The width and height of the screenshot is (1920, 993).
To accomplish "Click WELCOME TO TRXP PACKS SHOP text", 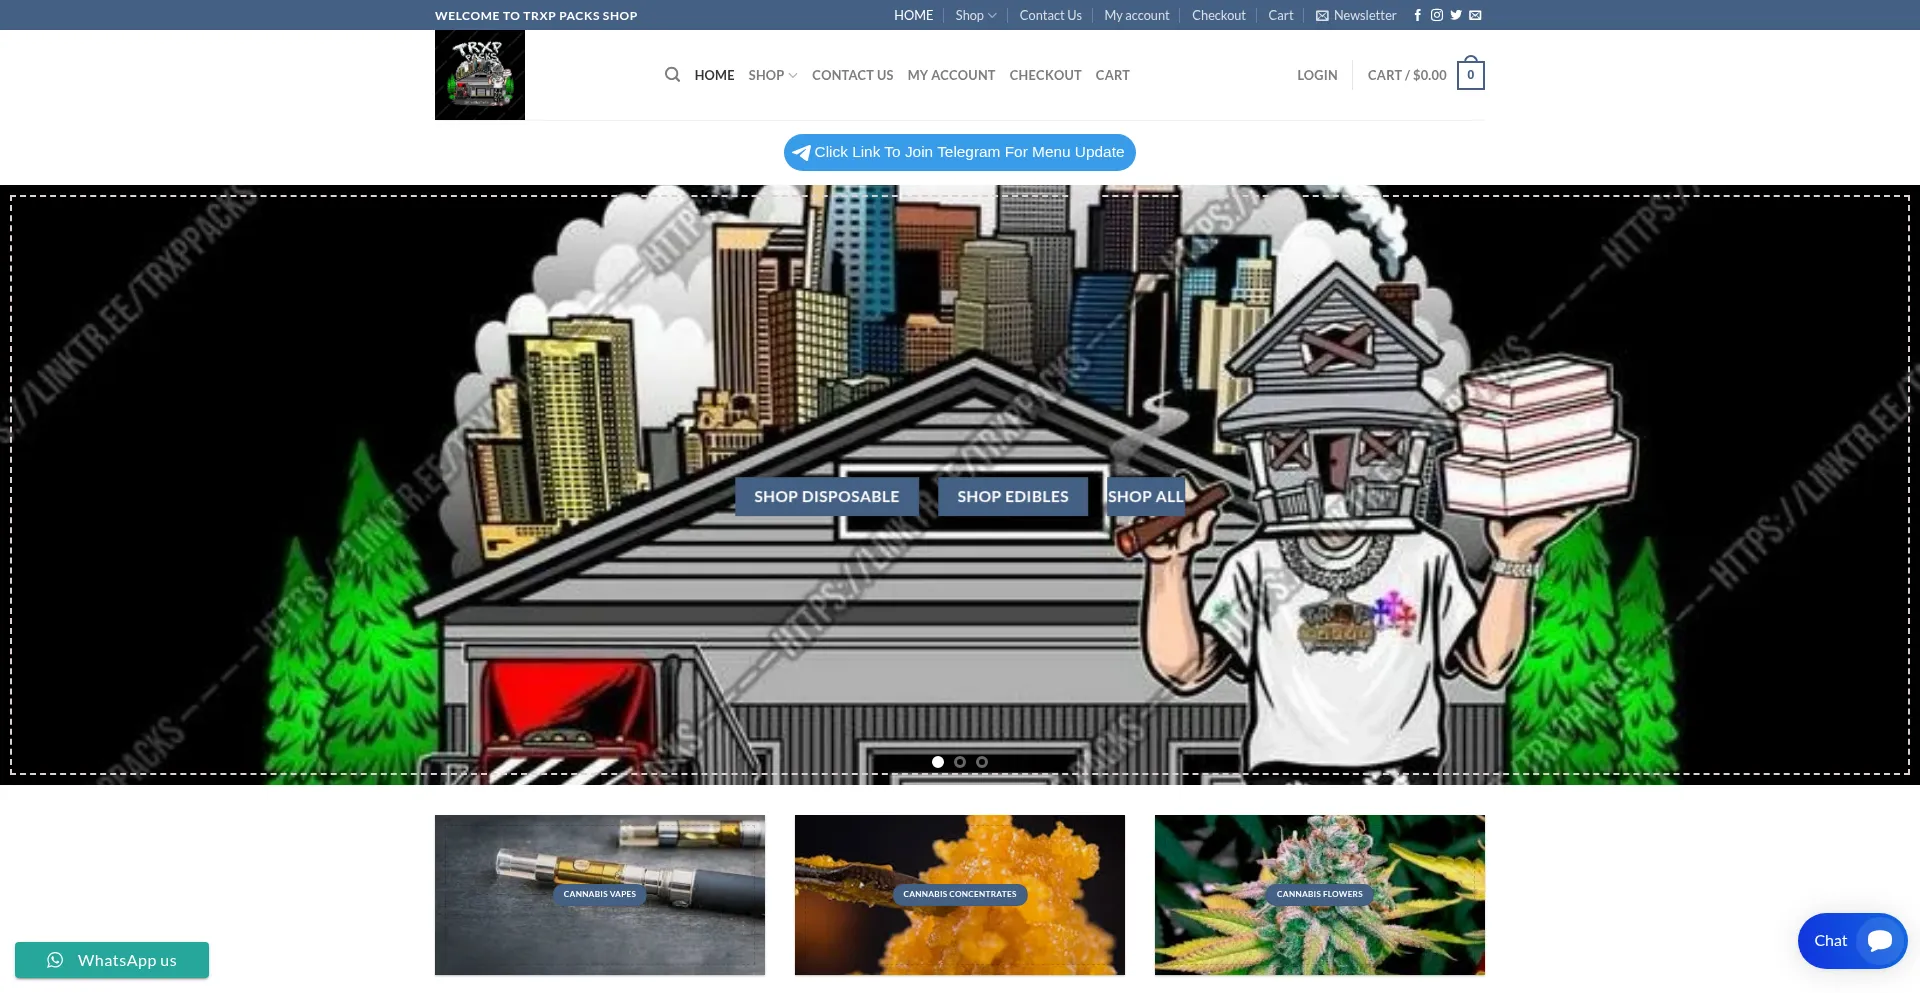I will pyautogui.click(x=536, y=16).
